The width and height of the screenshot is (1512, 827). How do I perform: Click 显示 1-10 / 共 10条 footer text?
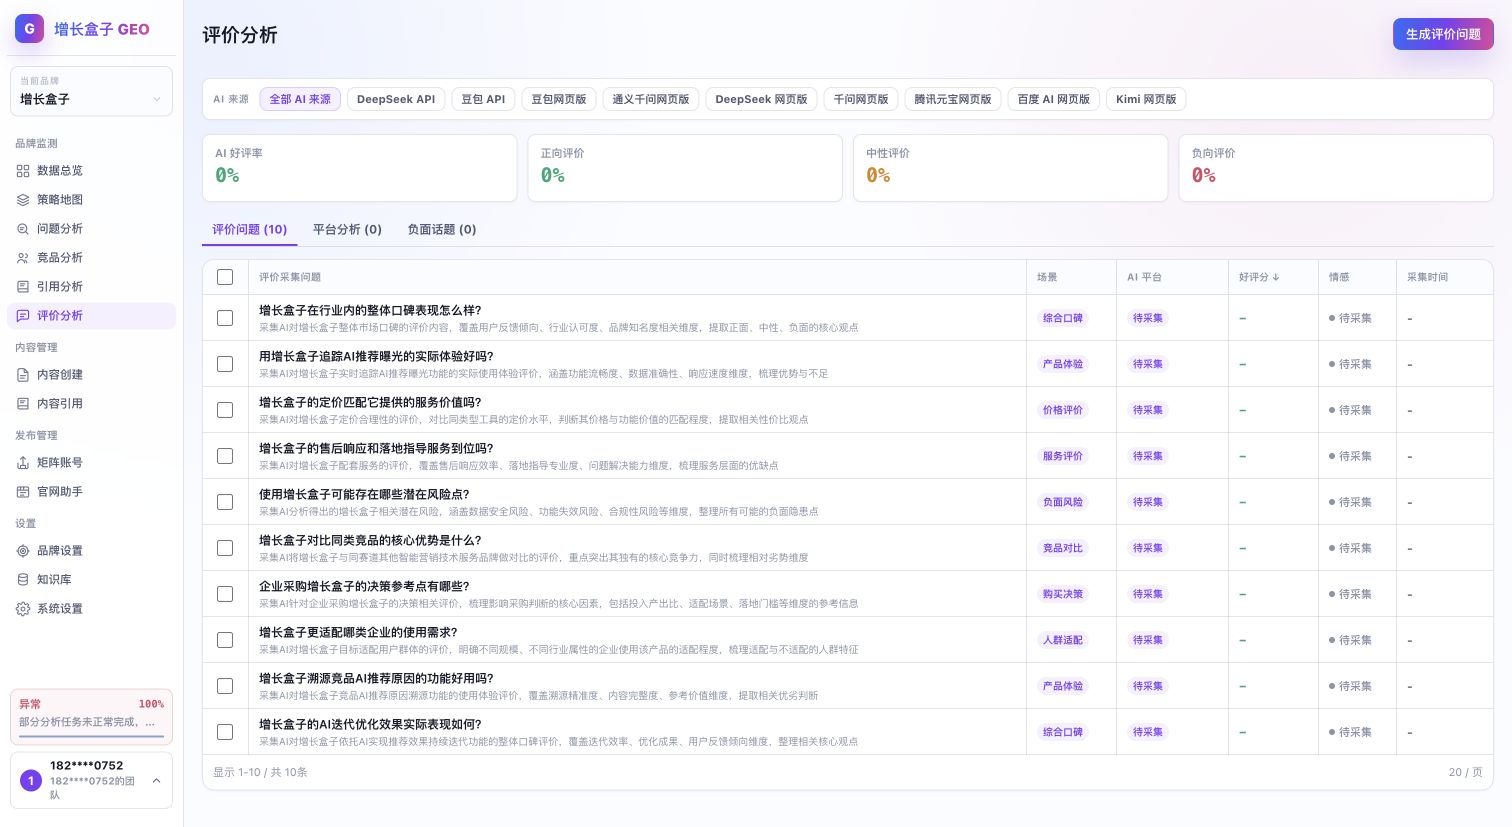[x=260, y=772]
